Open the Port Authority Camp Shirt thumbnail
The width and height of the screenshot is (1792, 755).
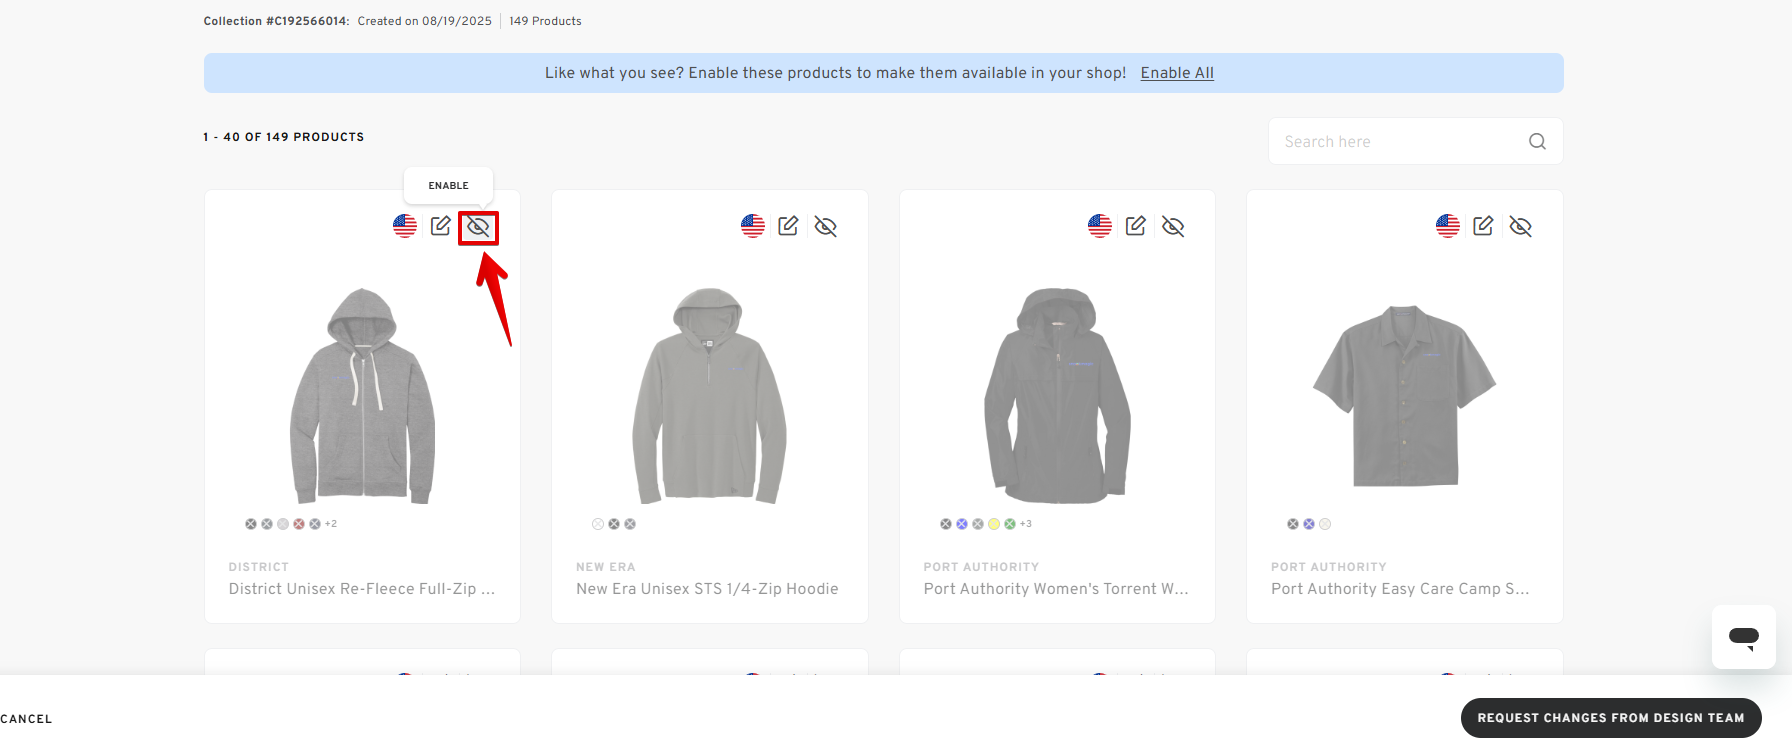pyautogui.click(x=1404, y=395)
